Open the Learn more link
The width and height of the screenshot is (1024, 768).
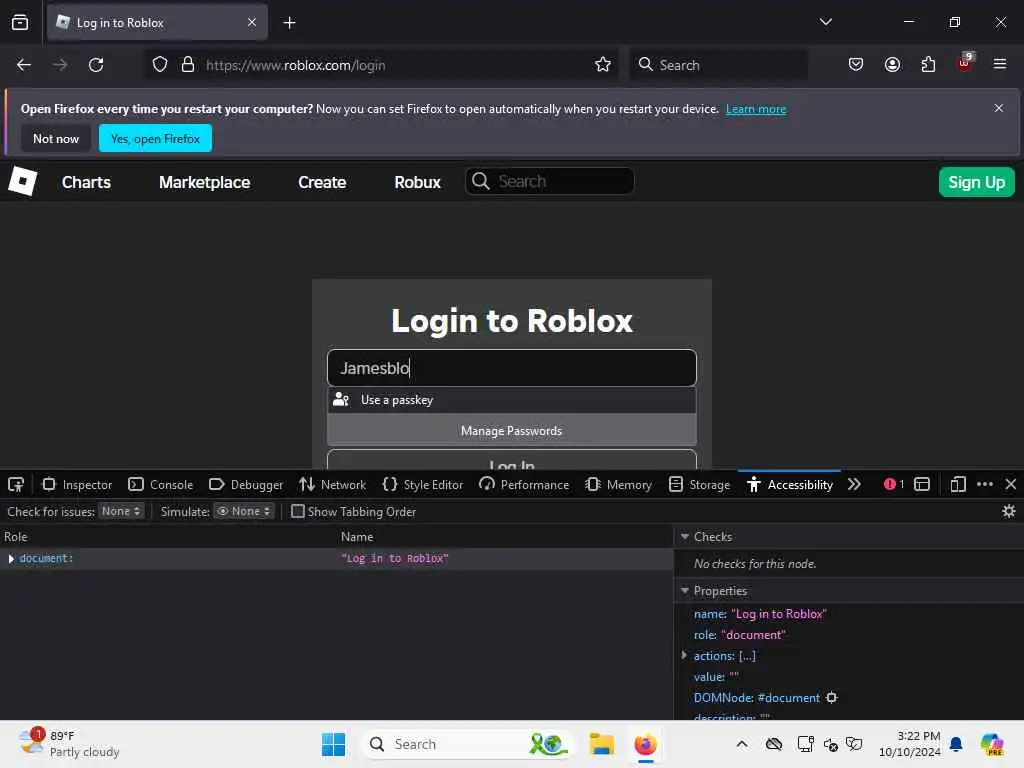pyautogui.click(x=756, y=109)
